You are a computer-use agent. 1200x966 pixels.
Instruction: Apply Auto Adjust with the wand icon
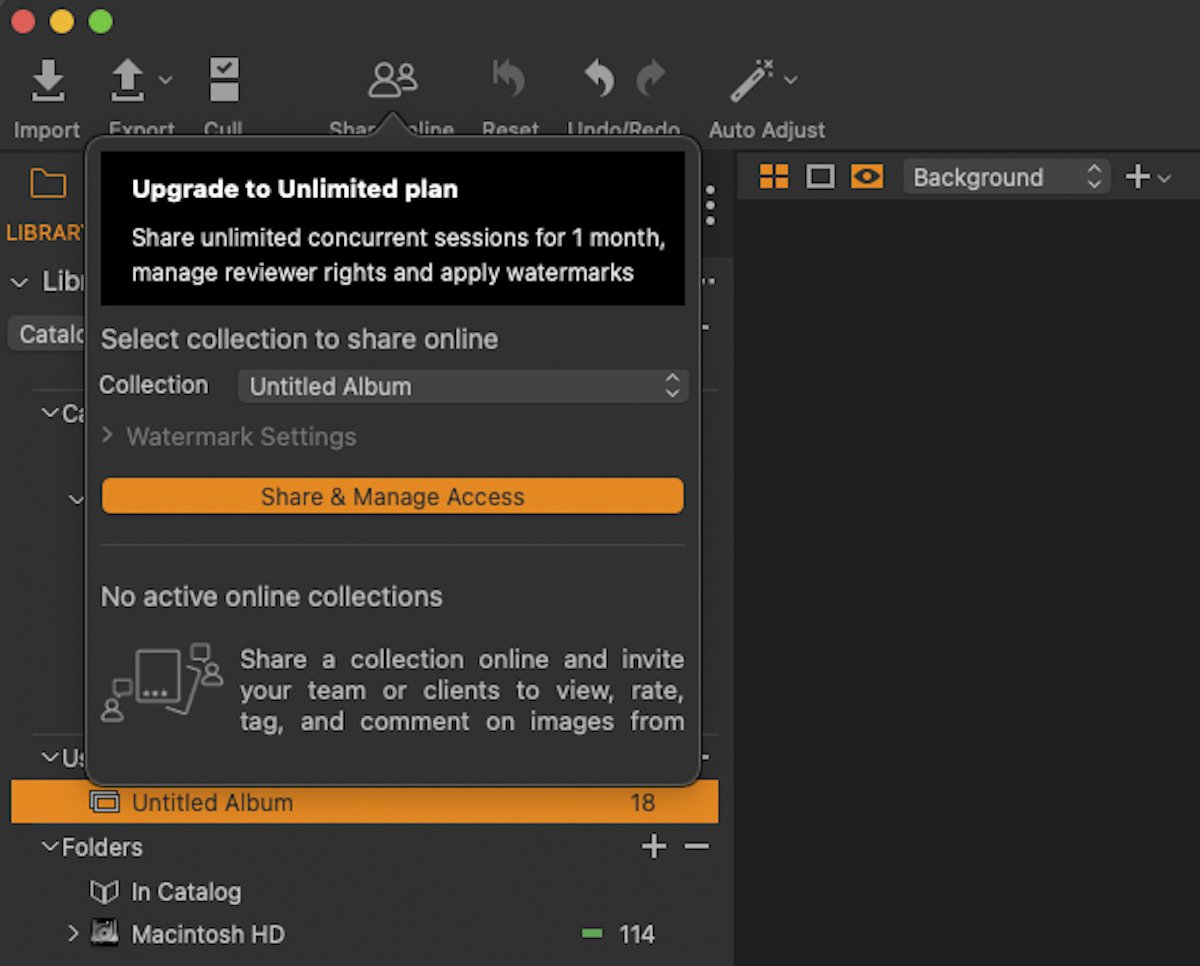click(752, 79)
